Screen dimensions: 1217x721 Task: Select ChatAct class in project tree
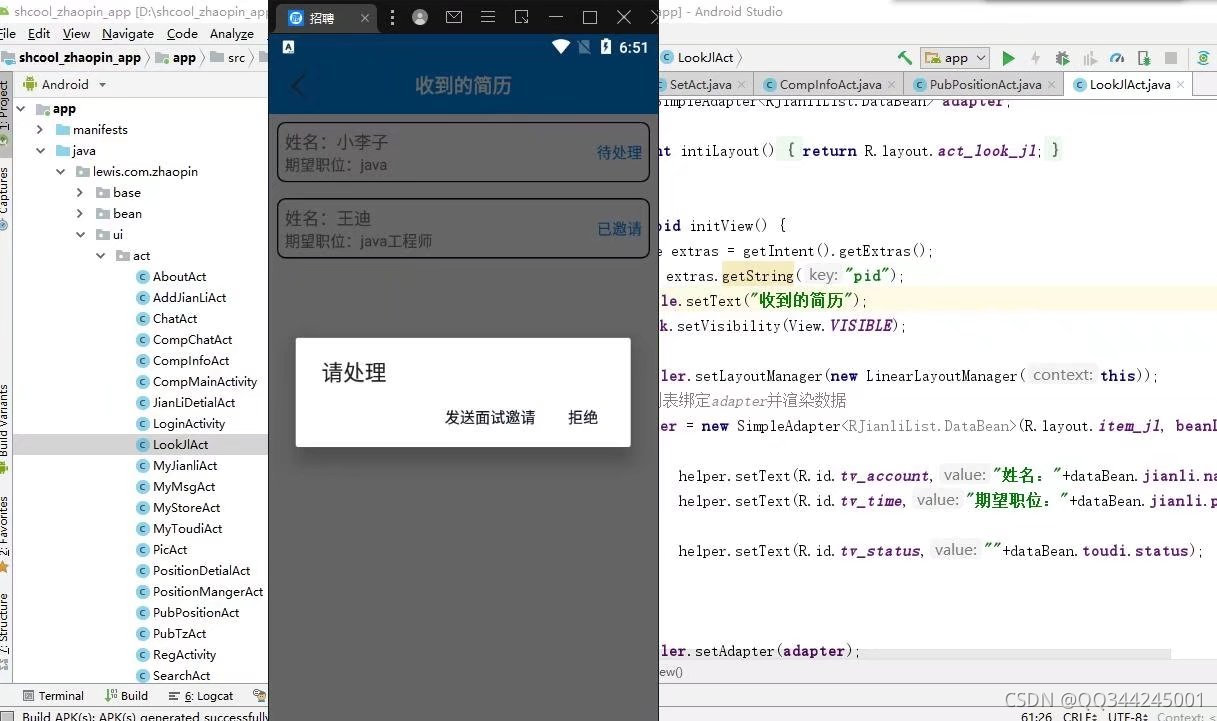(166, 319)
